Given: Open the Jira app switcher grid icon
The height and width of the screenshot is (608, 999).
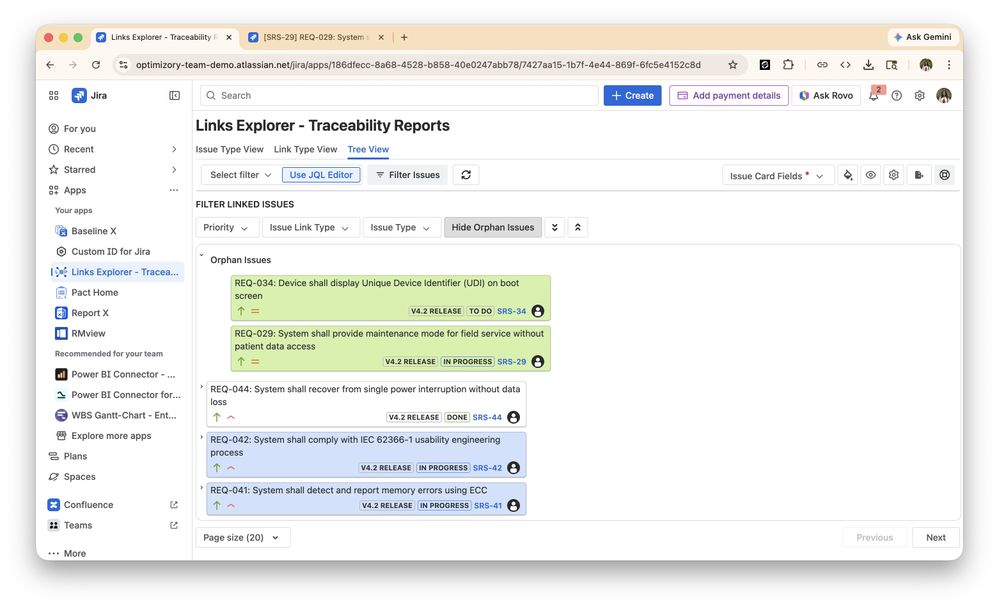Looking at the screenshot, I should click(x=54, y=96).
